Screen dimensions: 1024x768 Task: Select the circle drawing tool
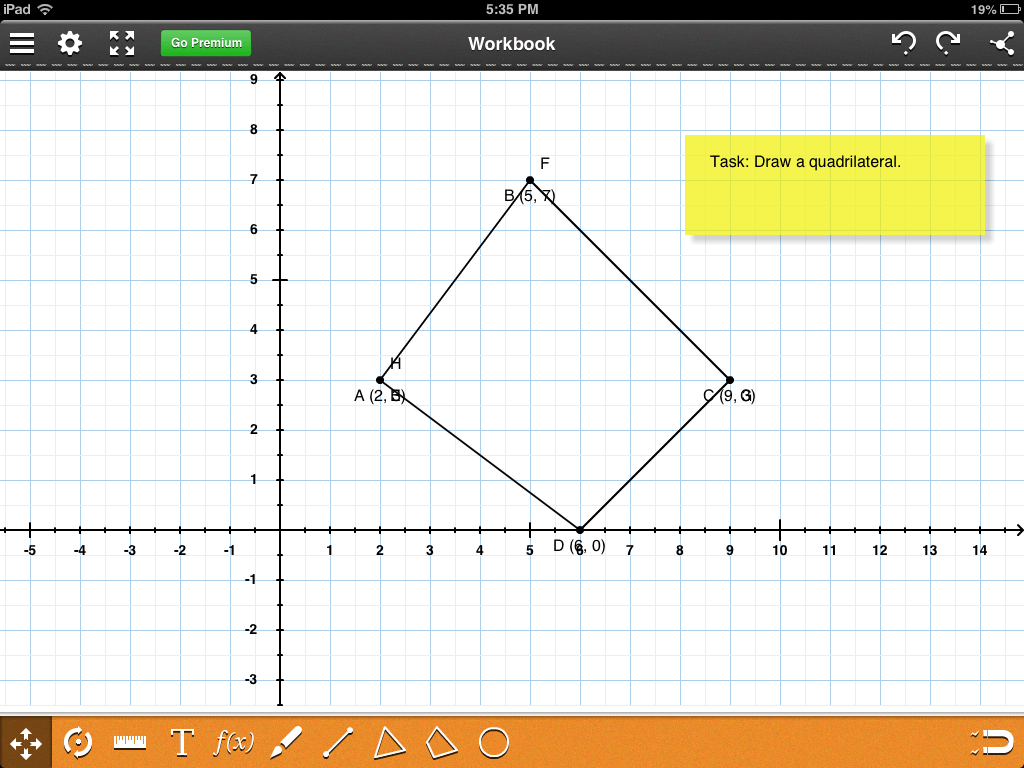(494, 742)
